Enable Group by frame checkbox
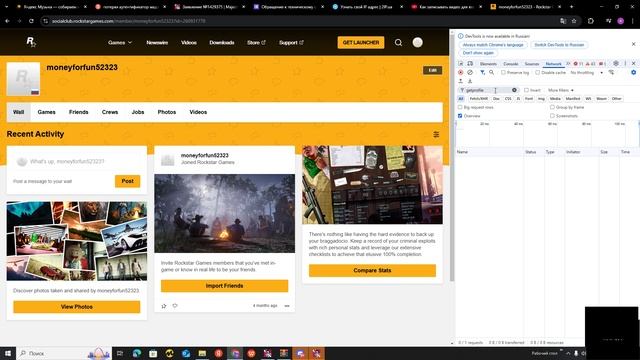 (x=552, y=107)
